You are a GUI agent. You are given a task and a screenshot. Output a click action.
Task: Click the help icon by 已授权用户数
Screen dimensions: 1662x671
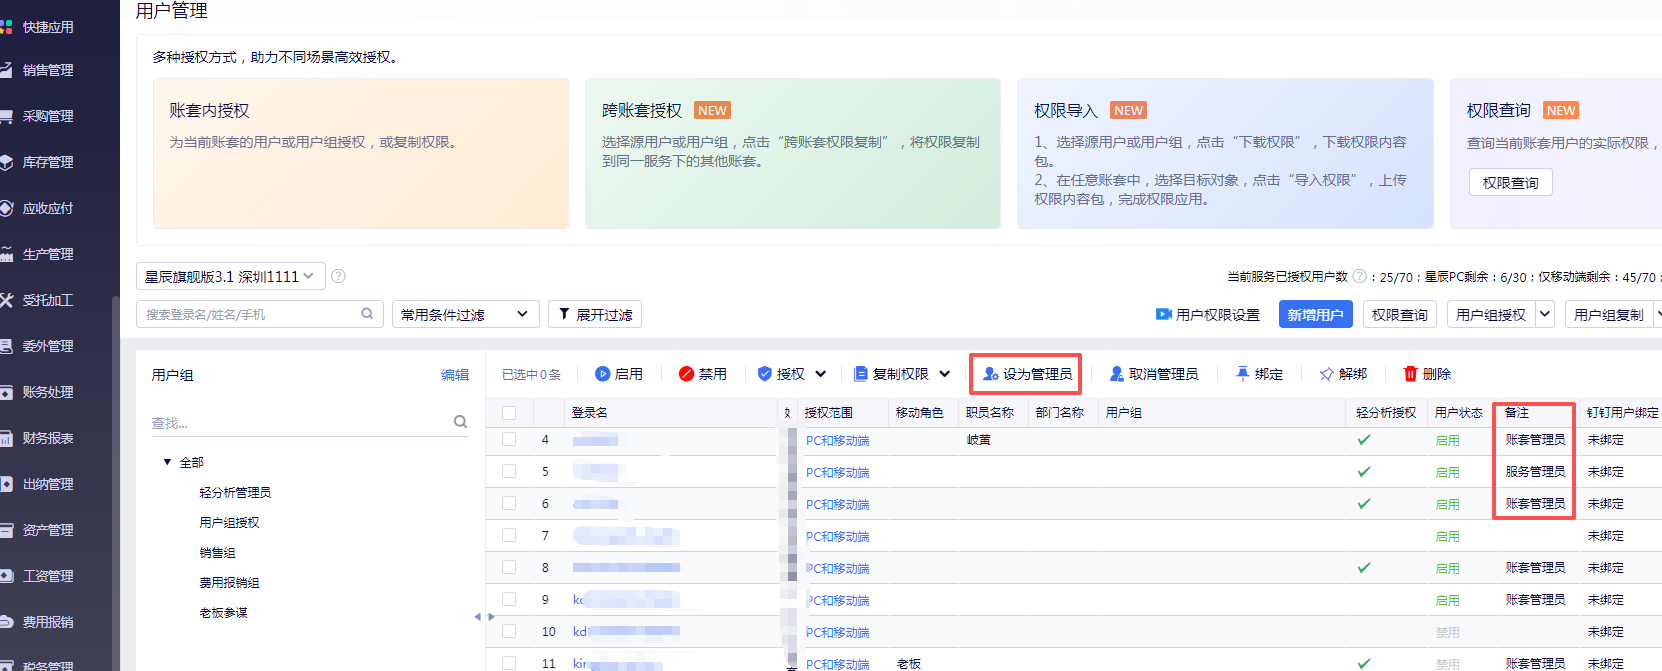click(x=1359, y=276)
